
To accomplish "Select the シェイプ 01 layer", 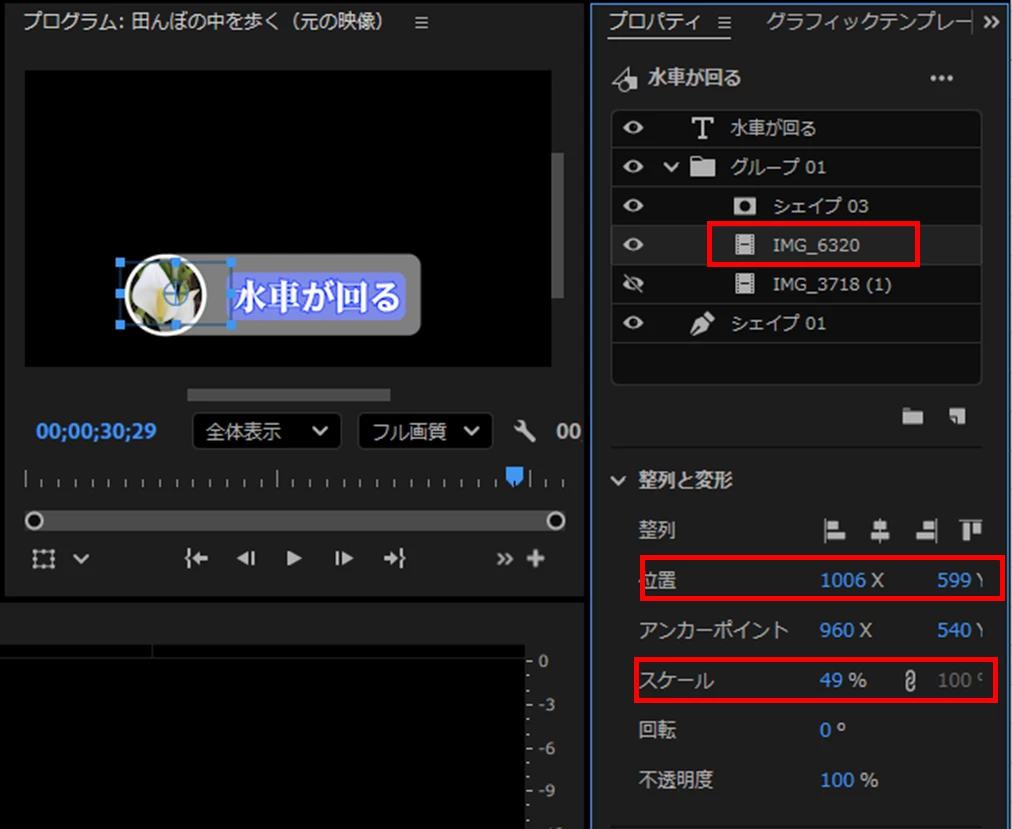I will [x=796, y=323].
